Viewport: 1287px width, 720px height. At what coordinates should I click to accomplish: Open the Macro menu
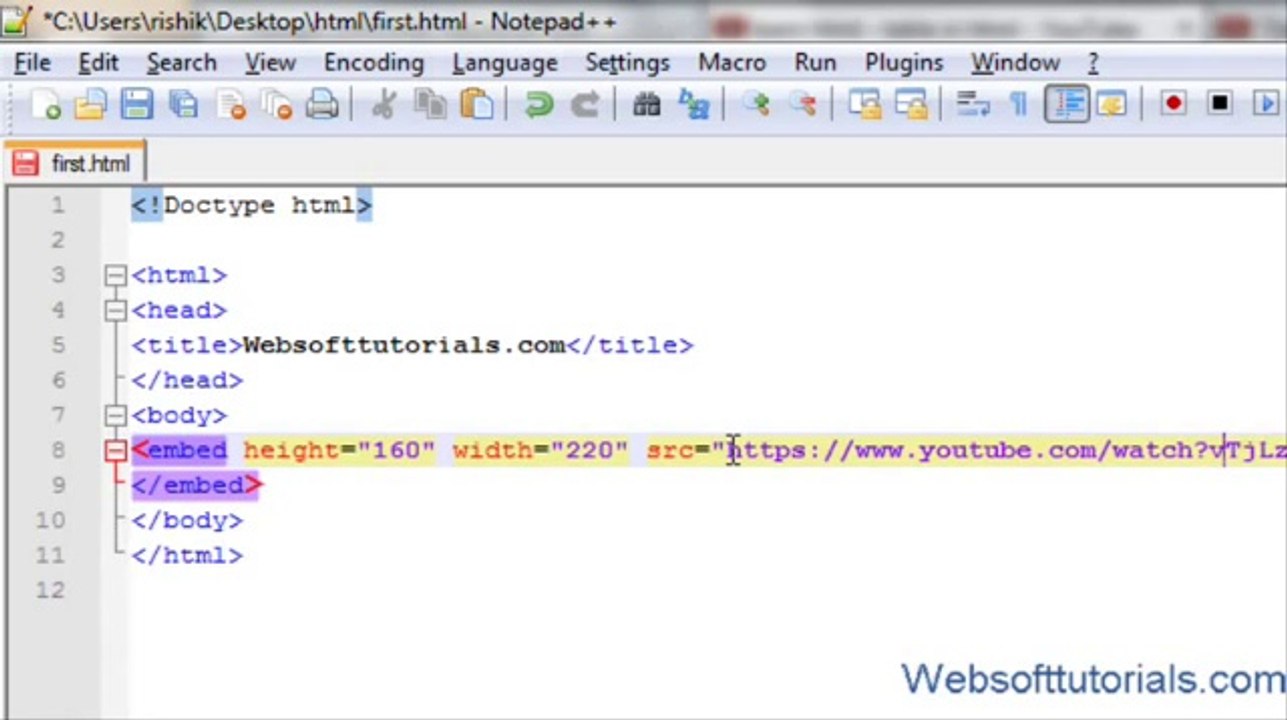732,63
